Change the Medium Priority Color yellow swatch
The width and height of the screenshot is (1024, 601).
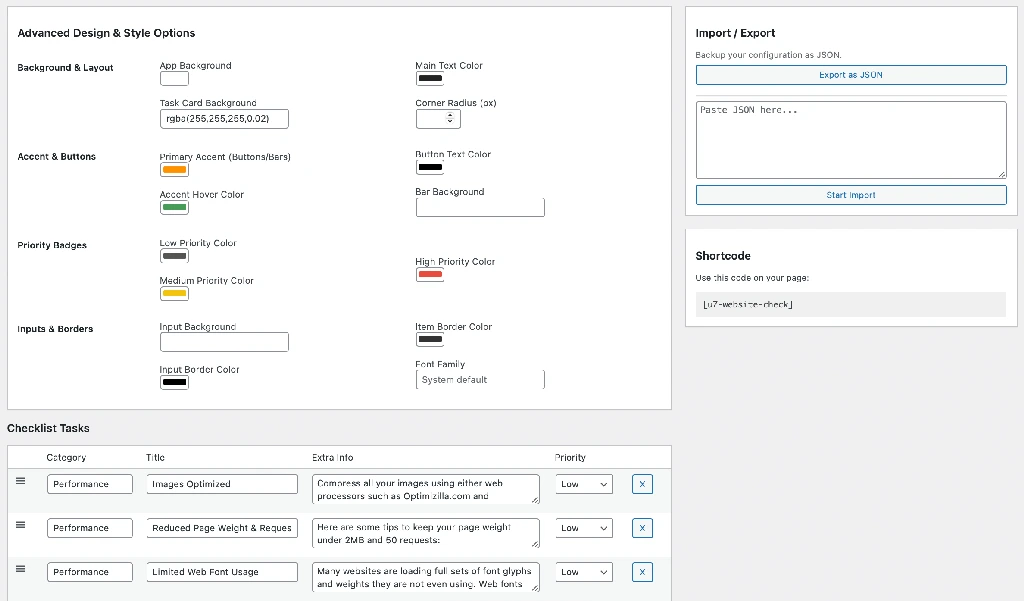click(x=174, y=293)
